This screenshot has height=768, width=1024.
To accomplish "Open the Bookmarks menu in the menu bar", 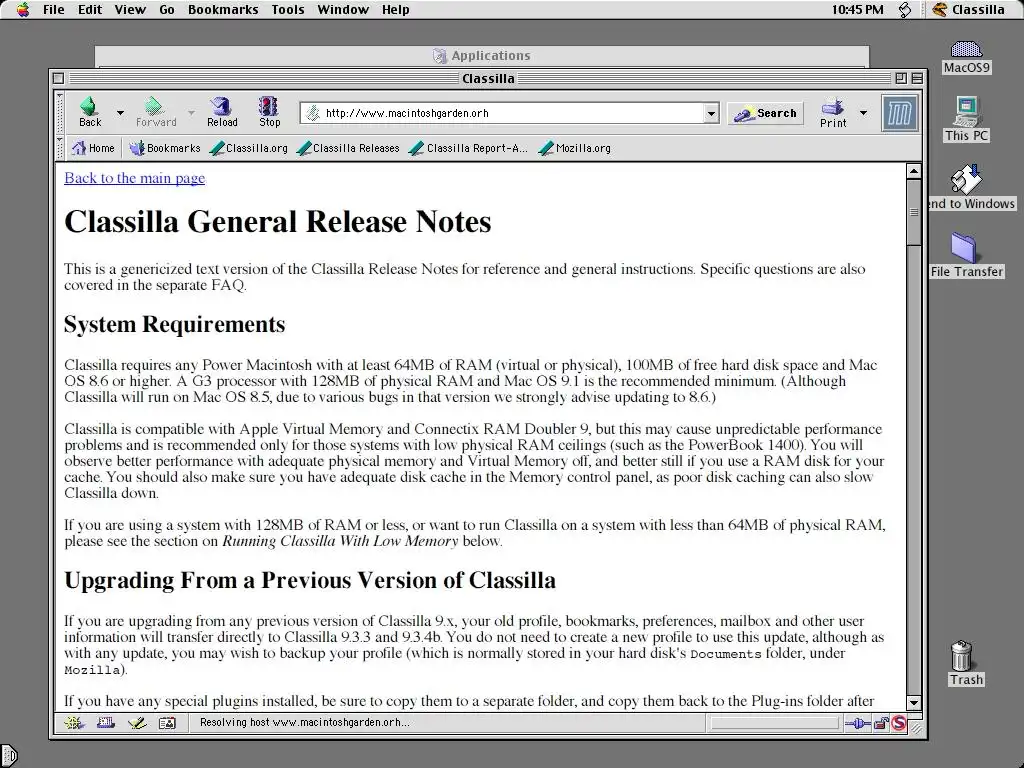I will 223,10.
